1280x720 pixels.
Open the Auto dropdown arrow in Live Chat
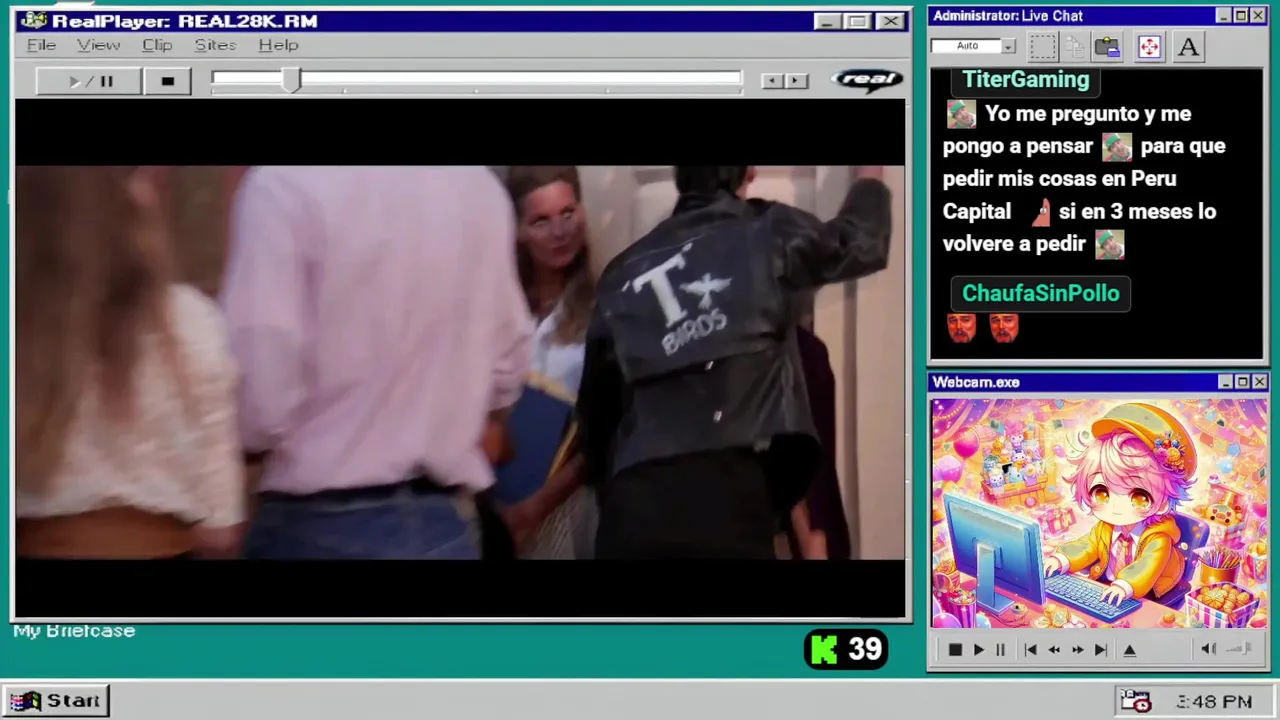(1008, 46)
